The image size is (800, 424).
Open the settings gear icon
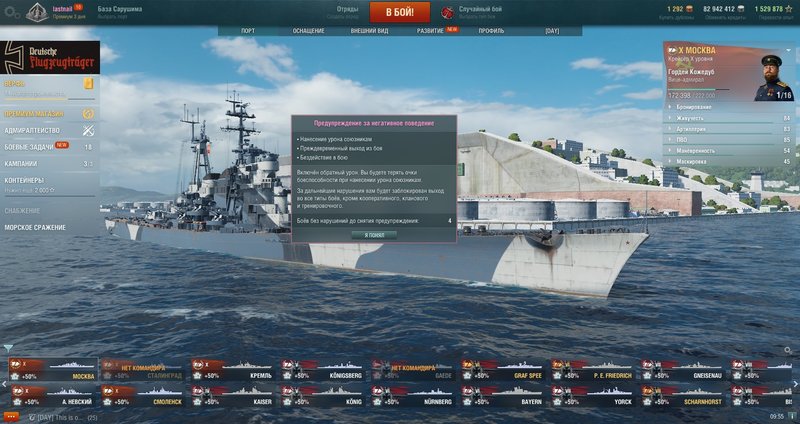[x=11, y=12]
